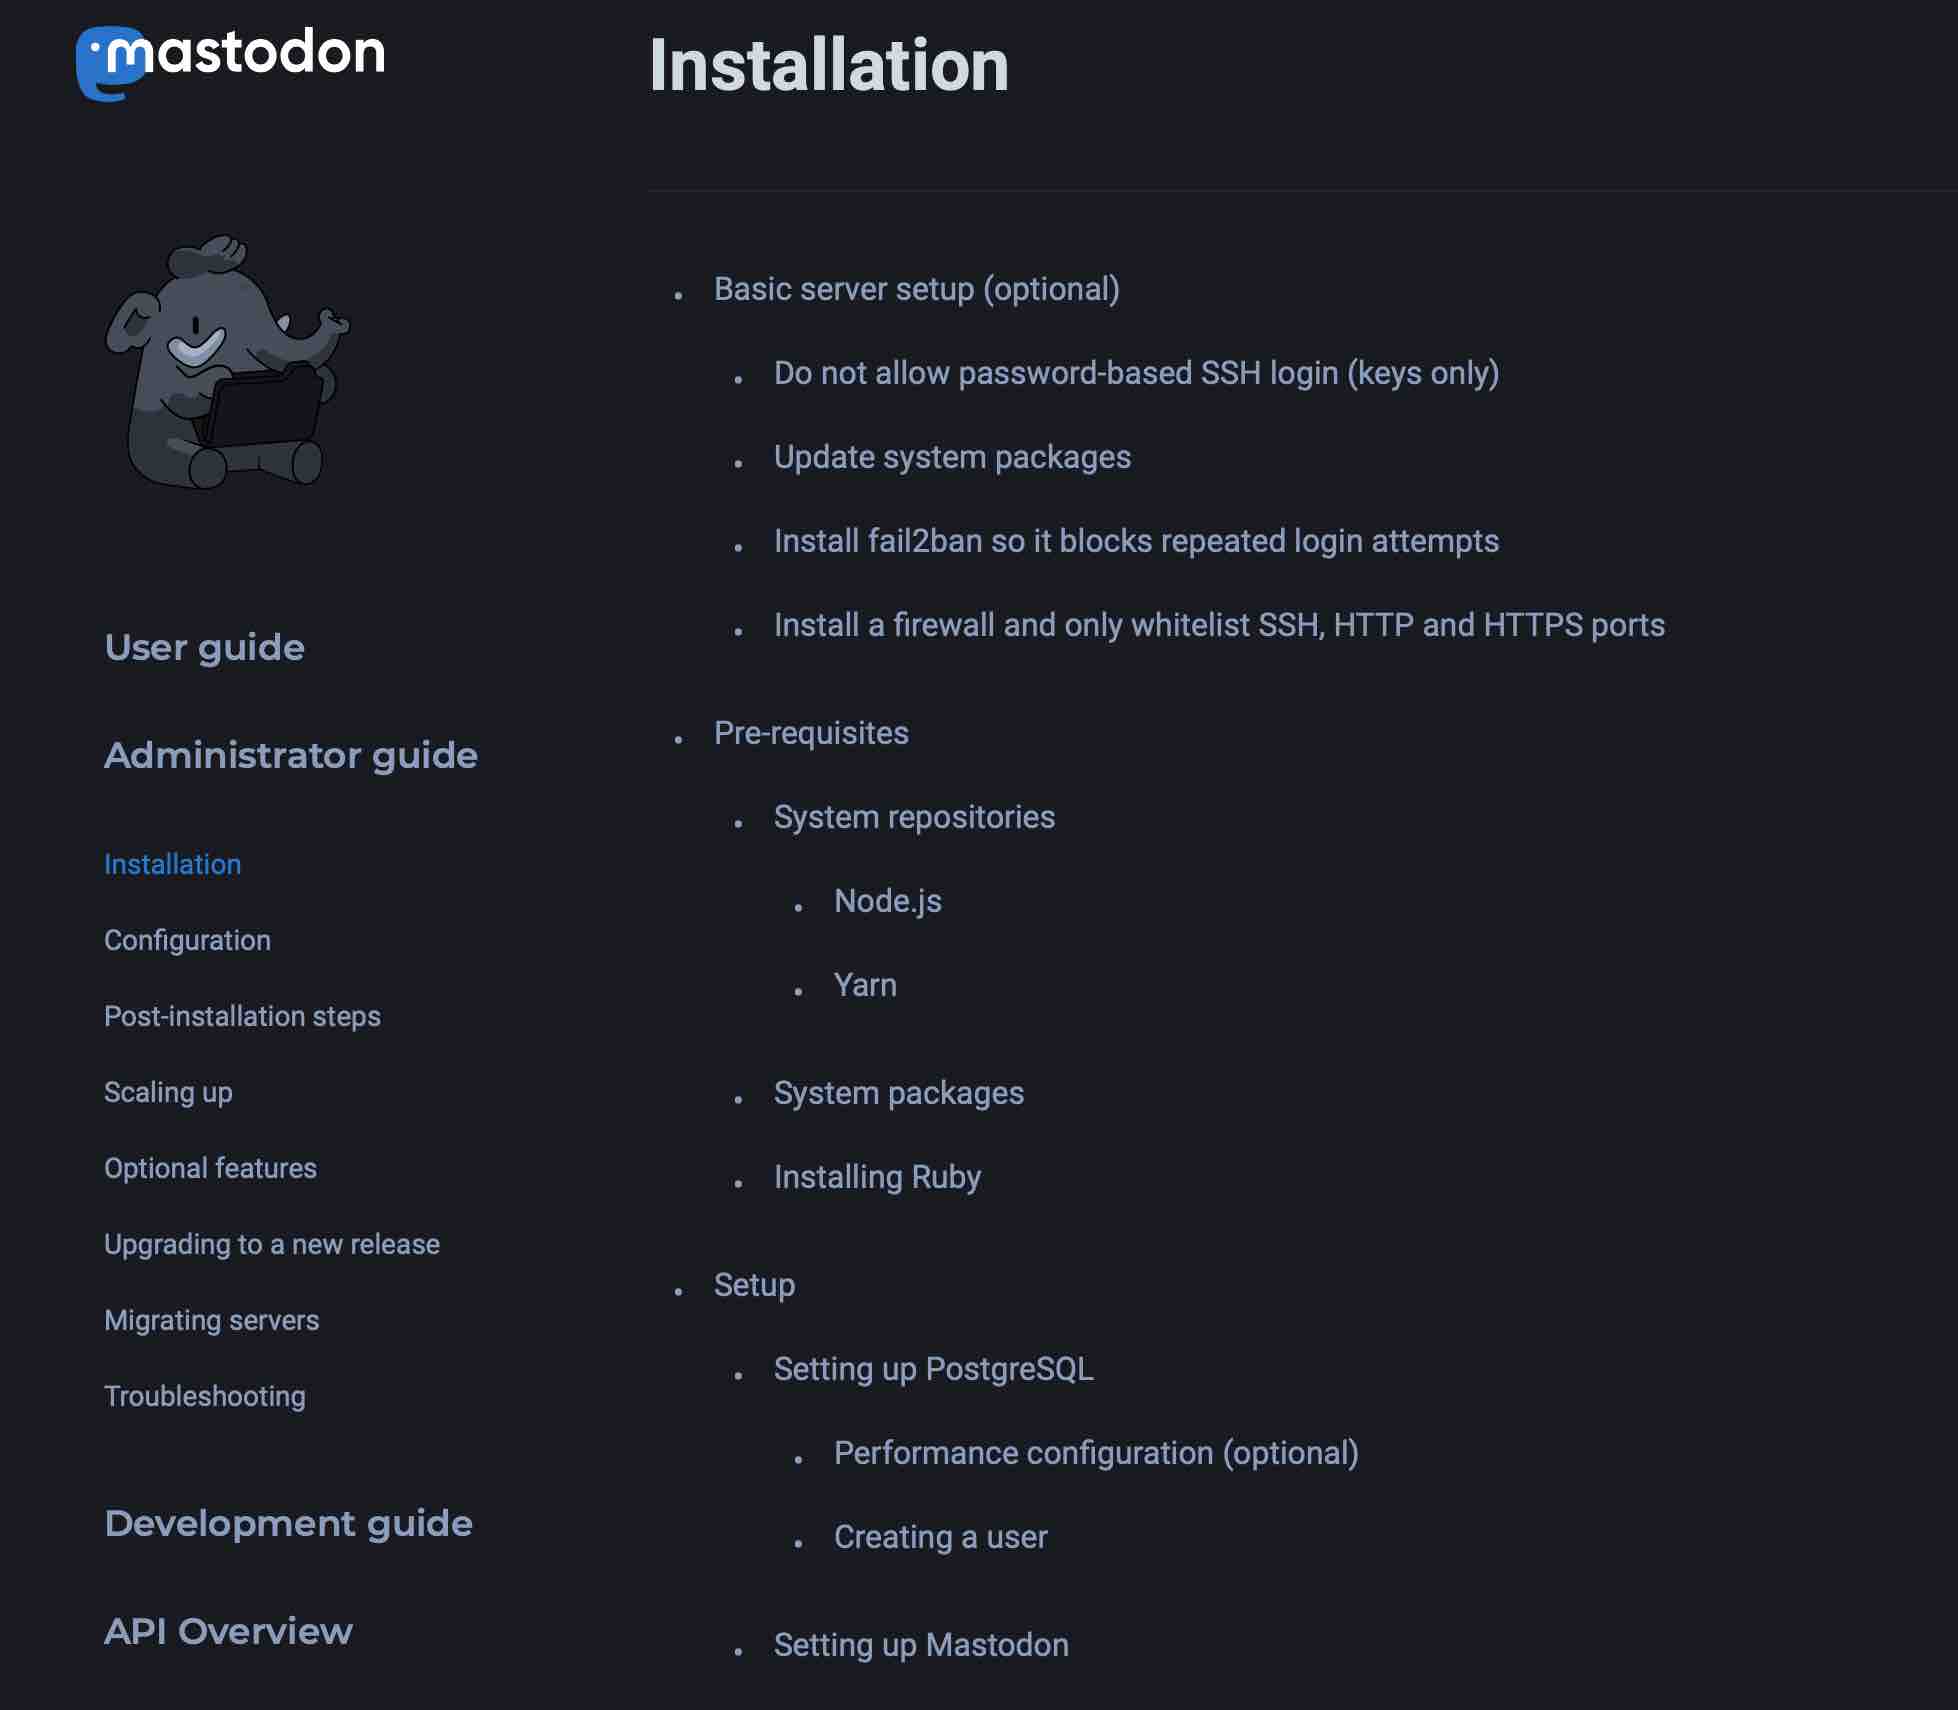Click the Mastodon logo icon

pos(110,62)
